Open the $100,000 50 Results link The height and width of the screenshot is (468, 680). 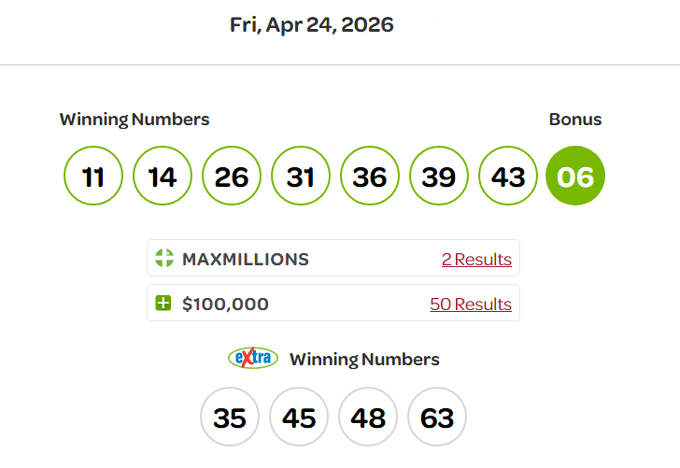click(470, 304)
